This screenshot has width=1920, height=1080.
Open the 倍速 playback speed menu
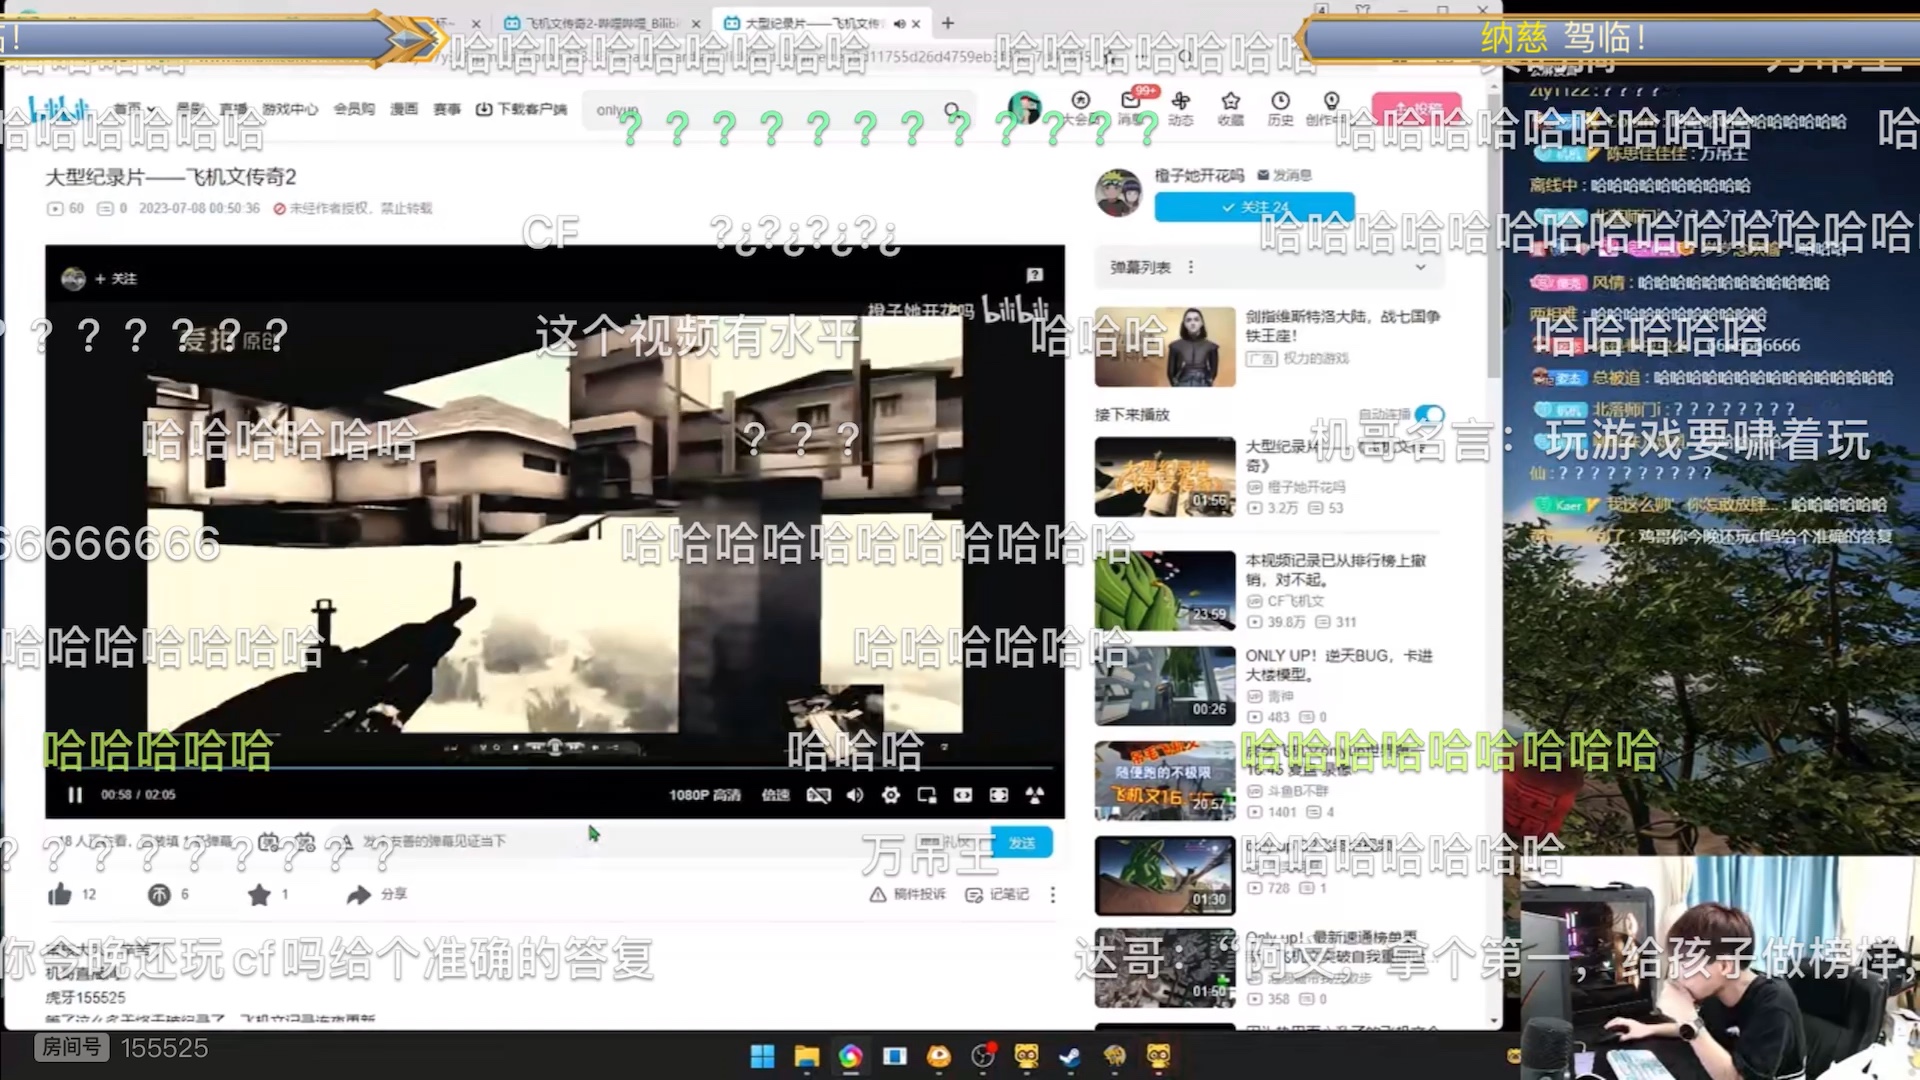(x=776, y=795)
